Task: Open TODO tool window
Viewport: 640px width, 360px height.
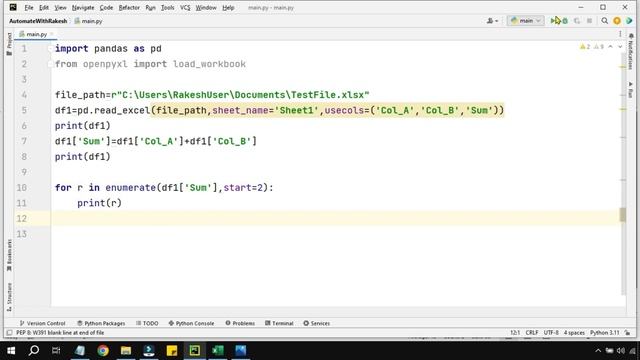Action: 147,323
